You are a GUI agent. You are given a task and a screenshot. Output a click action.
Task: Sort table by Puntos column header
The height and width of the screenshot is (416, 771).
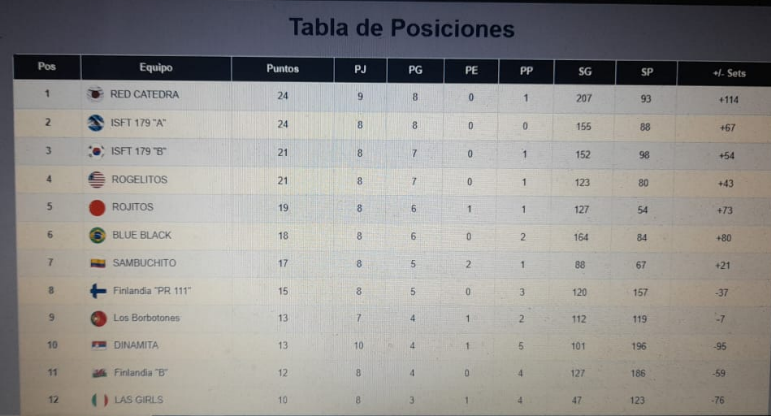[282, 69]
